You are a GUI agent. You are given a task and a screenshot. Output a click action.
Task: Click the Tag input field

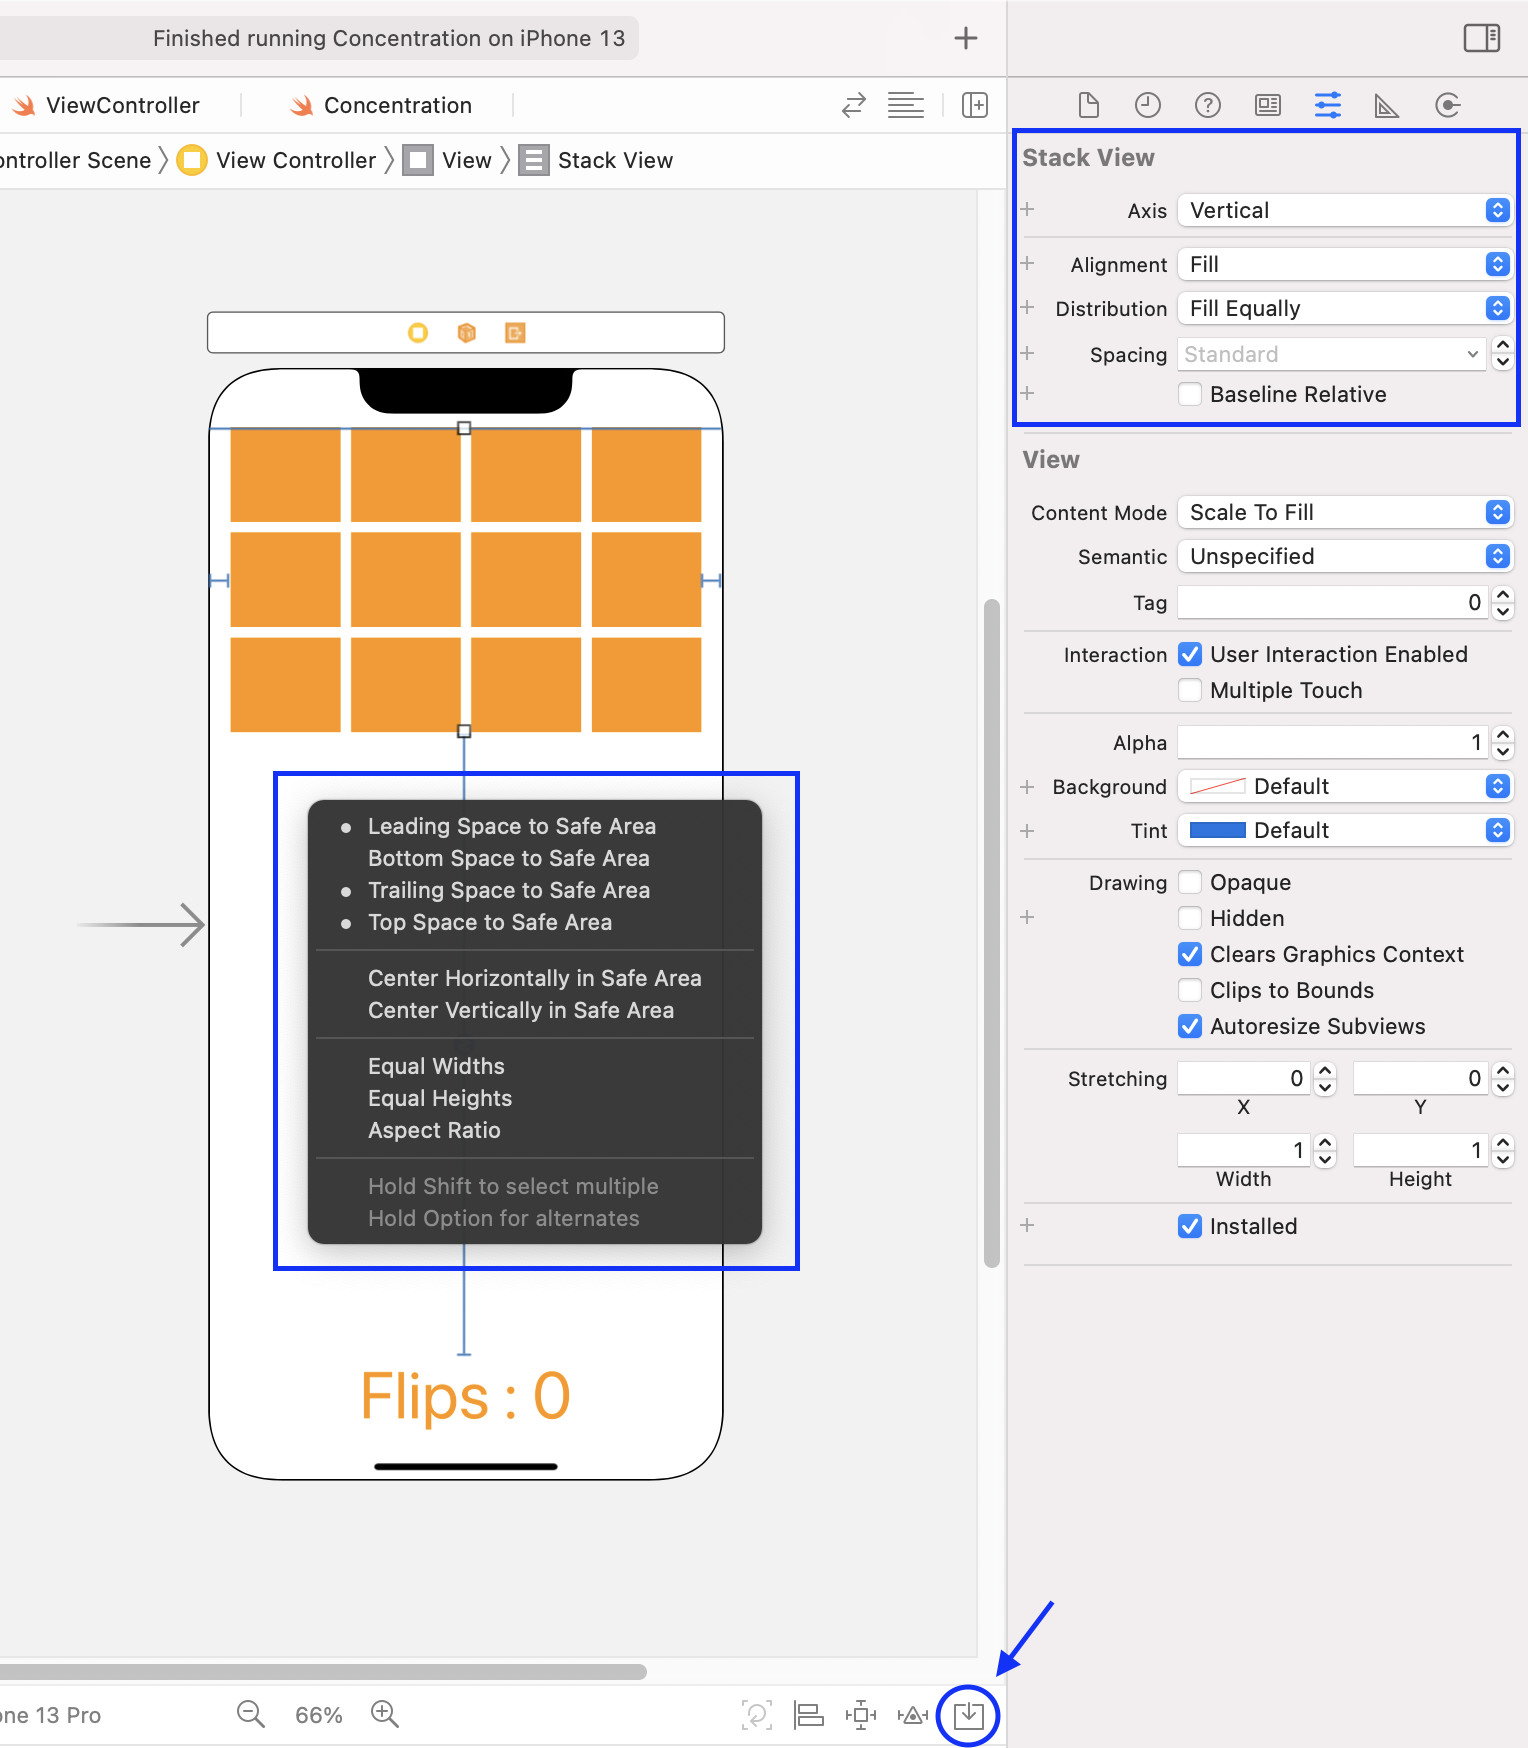pyautogui.click(x=1332, y=602)
